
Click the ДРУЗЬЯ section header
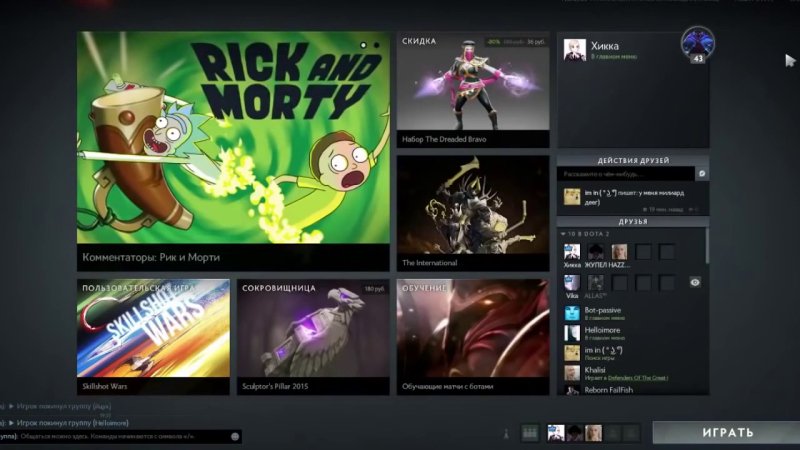(x=633, y=222)
